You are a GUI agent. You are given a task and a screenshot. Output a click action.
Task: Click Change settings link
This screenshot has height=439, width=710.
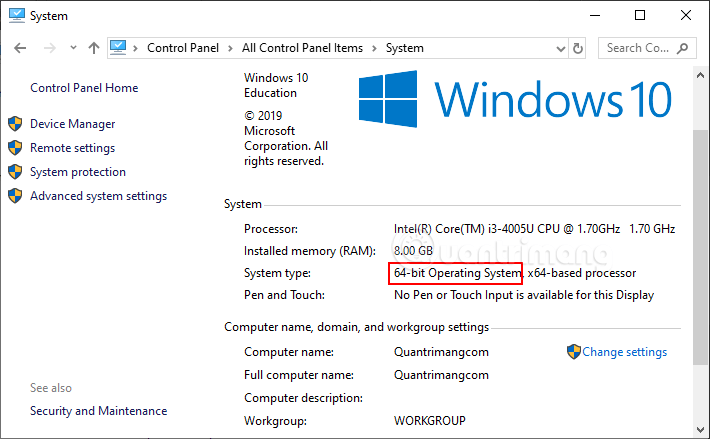coord(624,352)
